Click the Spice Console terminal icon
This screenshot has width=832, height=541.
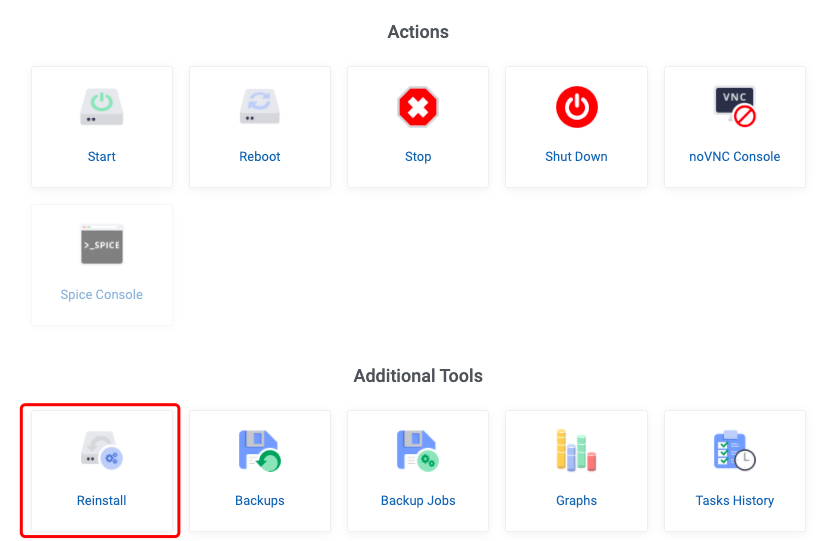[101, 245]
